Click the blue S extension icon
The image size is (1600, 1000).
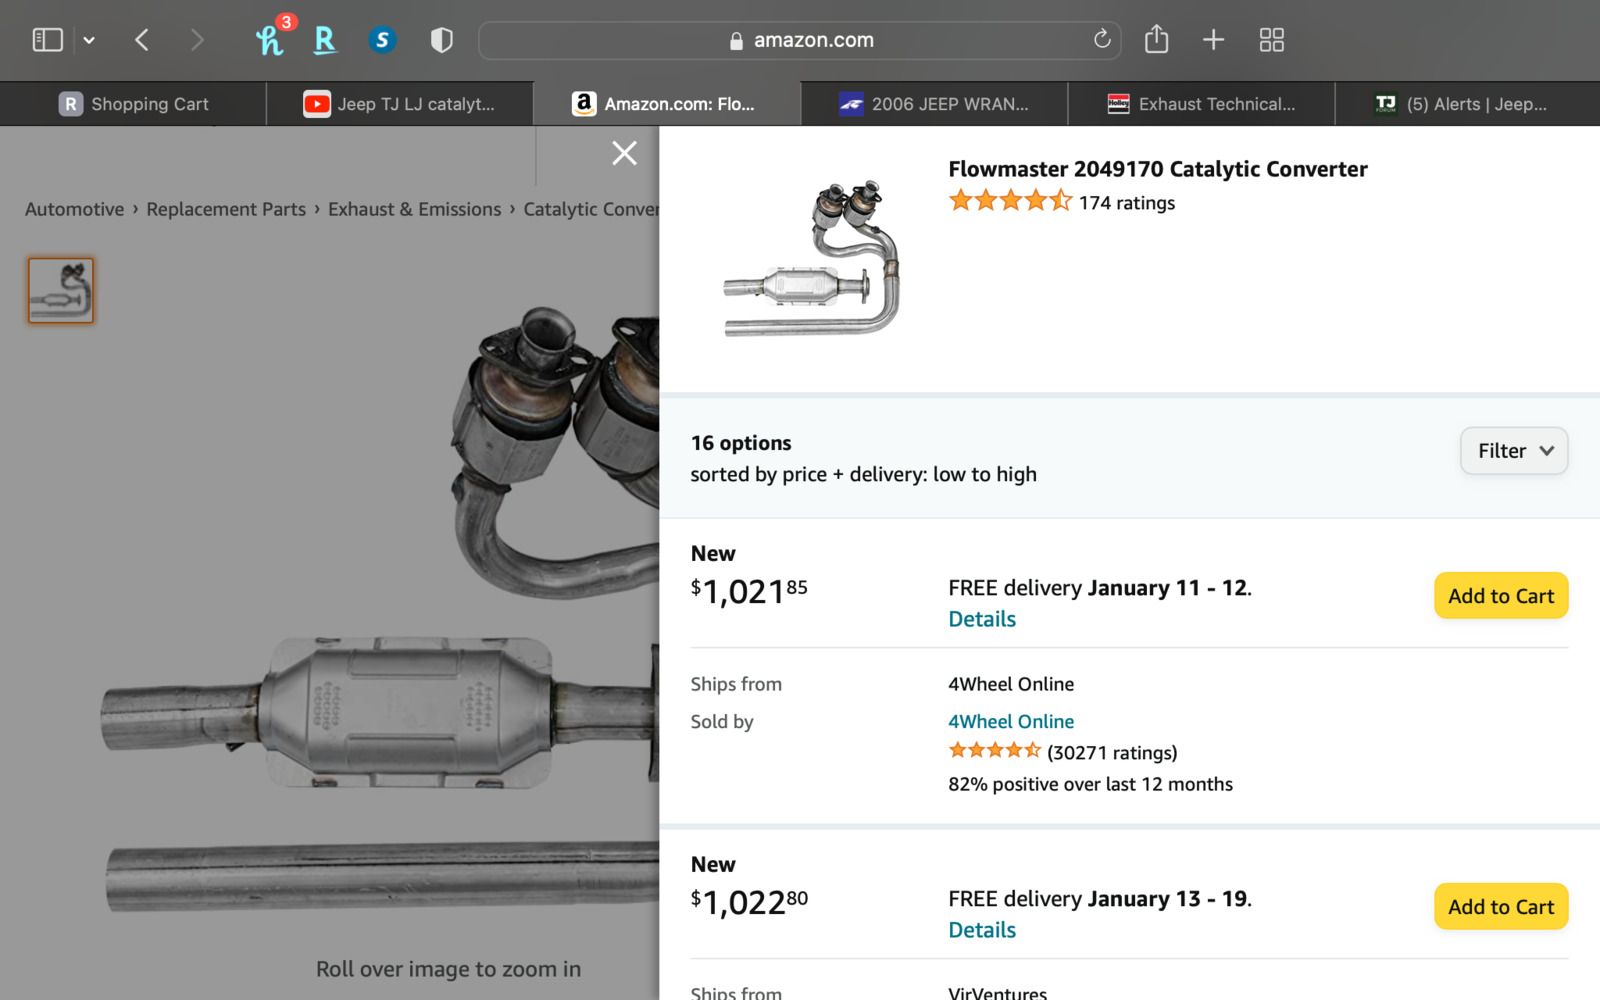382,40
